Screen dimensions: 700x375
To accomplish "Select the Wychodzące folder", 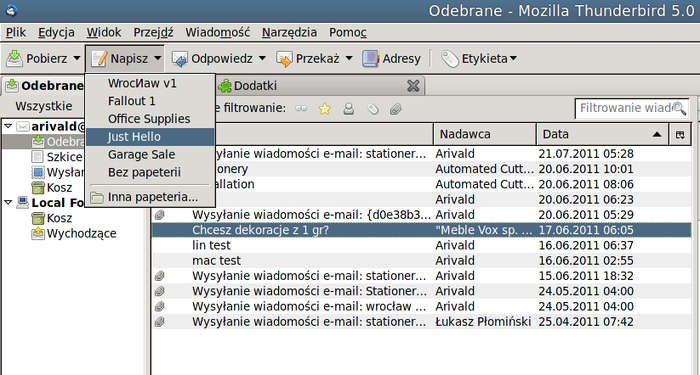I will coord(74,233).
